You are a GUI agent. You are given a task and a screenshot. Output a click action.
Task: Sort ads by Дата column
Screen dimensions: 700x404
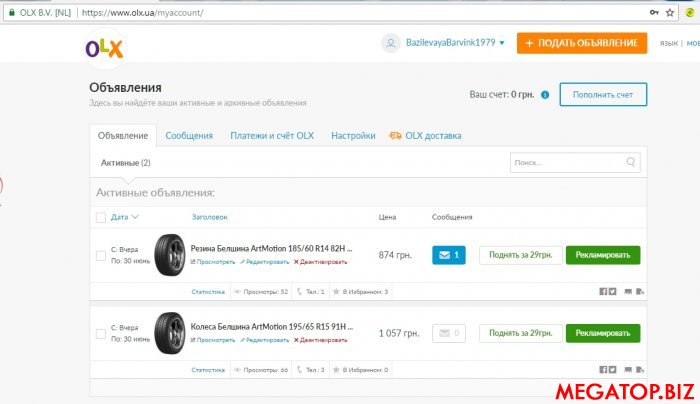coord(125,217)
